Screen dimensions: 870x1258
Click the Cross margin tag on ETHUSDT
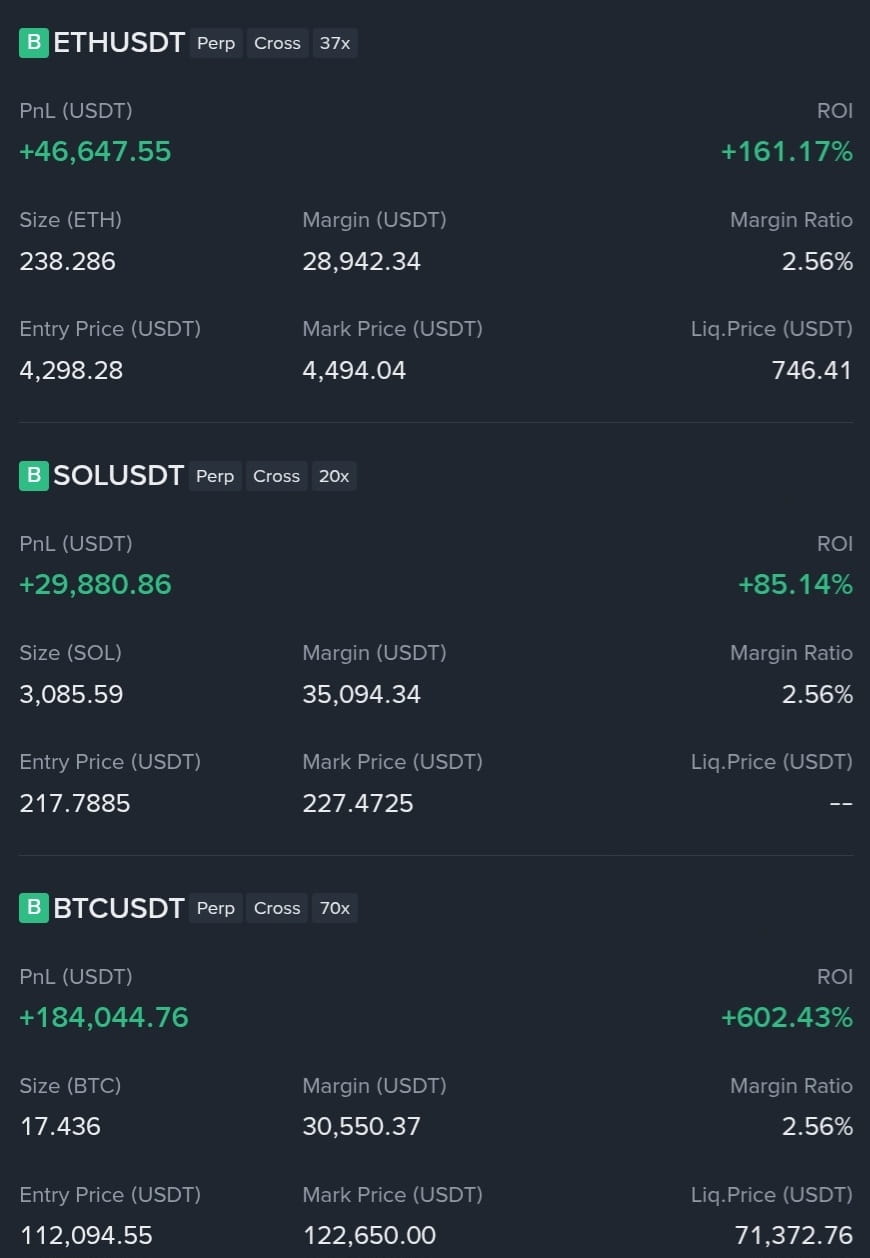pos(277,43)
